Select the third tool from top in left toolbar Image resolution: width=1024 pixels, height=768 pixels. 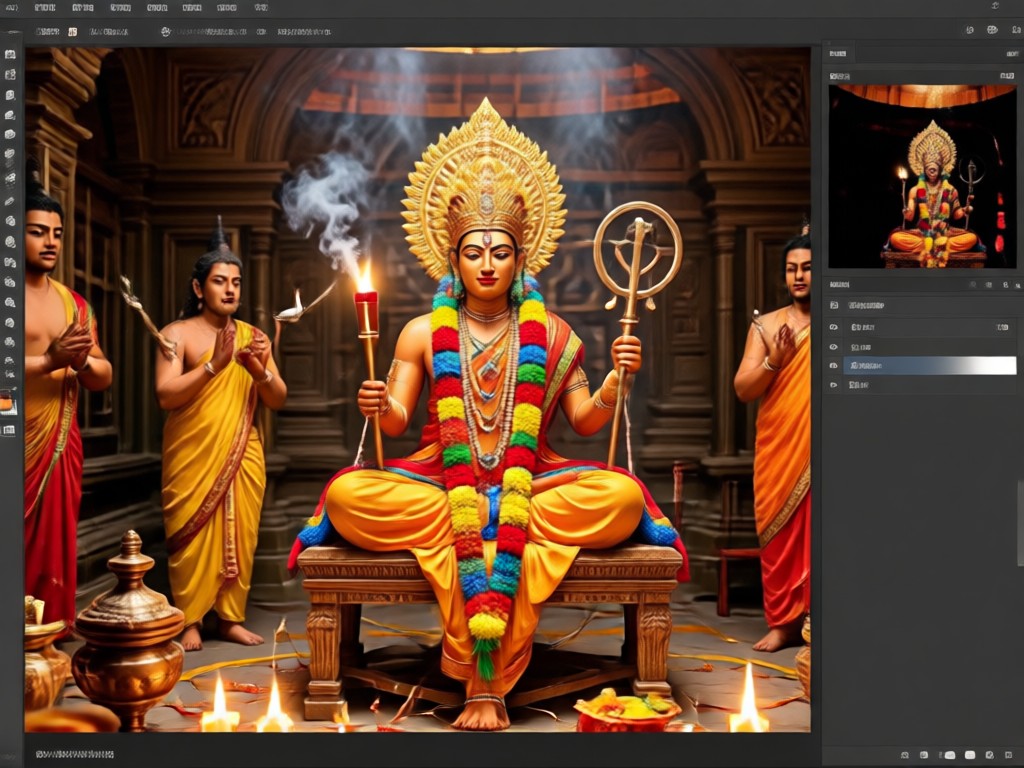10,95
